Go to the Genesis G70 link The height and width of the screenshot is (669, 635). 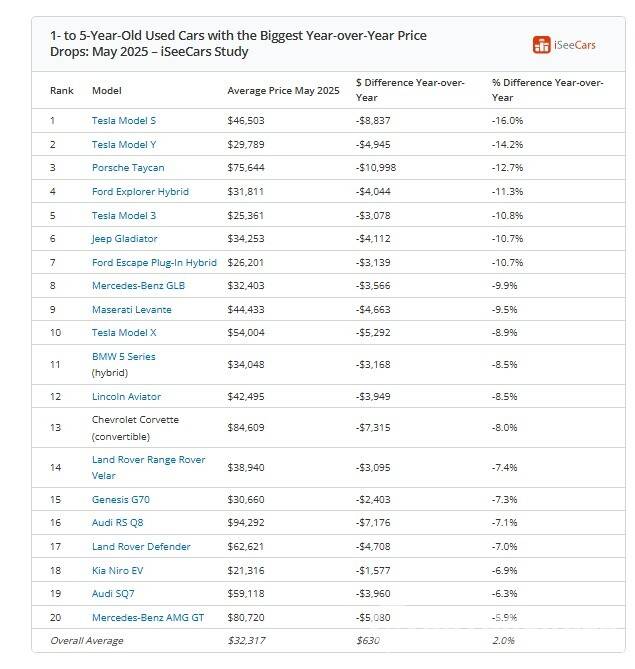121,499
